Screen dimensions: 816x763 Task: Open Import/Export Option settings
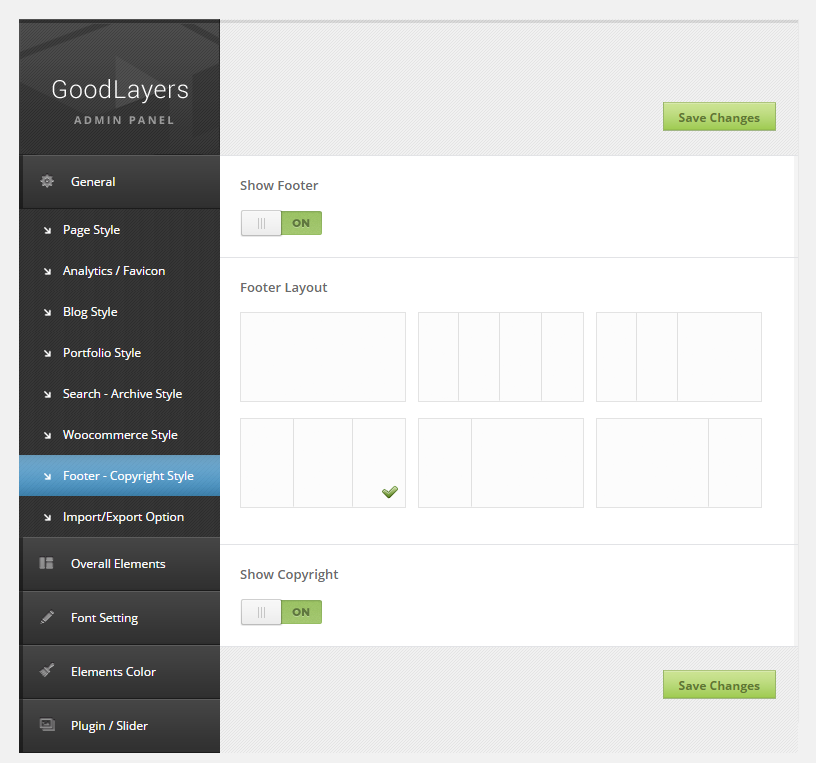tap(120, 517)
